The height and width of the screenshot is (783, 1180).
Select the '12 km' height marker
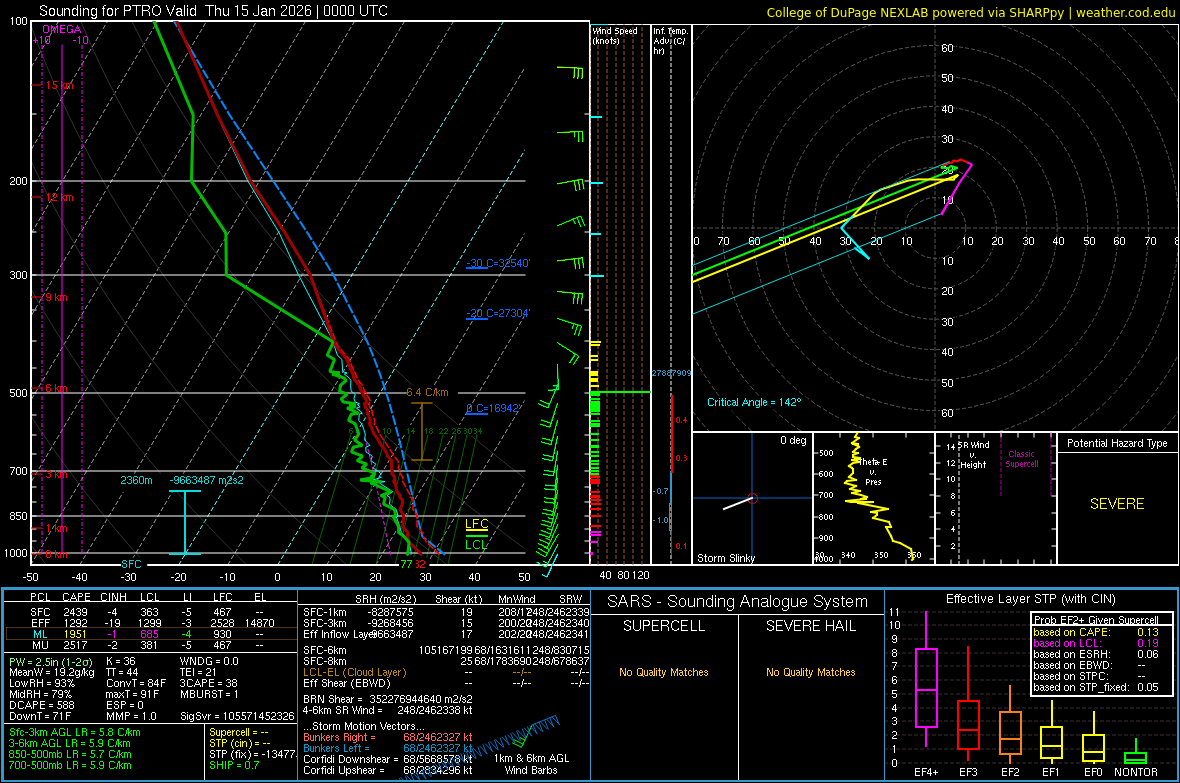[x=59, y=197]
